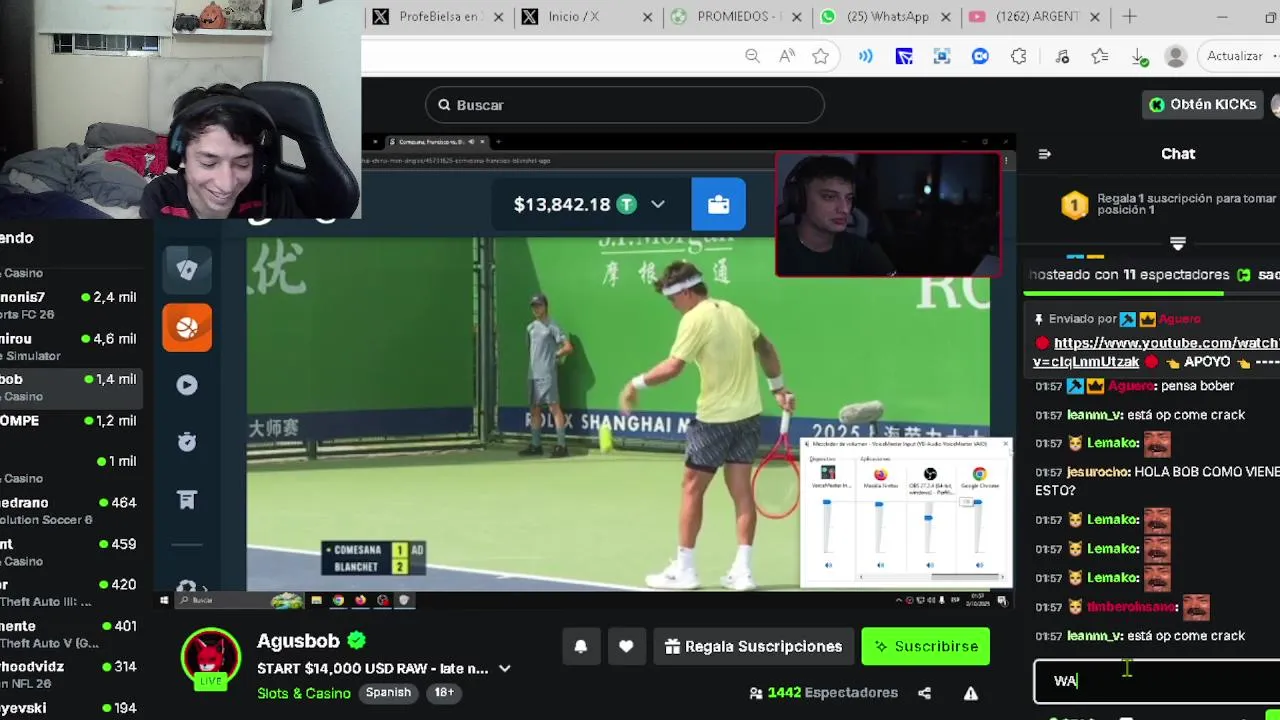This screenshot has height=720, width=1280.
Task: Open the browser extensions puzzle icon
Action: coord(1018,57)
